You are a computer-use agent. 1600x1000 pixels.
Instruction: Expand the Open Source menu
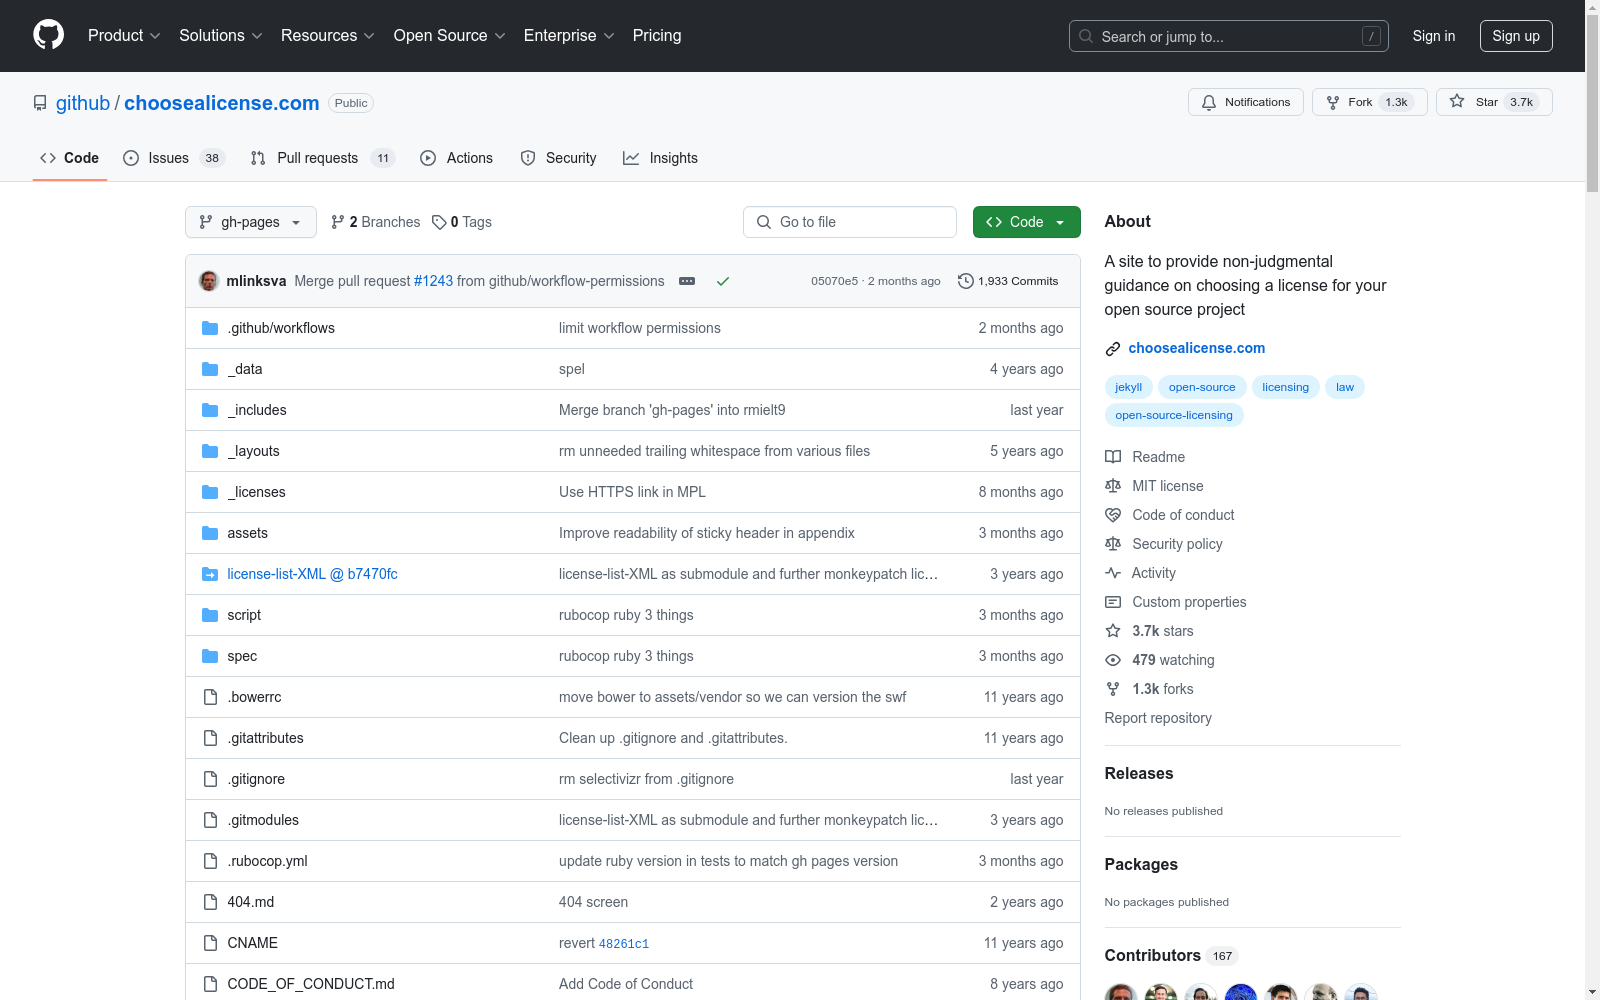point(450,36)
